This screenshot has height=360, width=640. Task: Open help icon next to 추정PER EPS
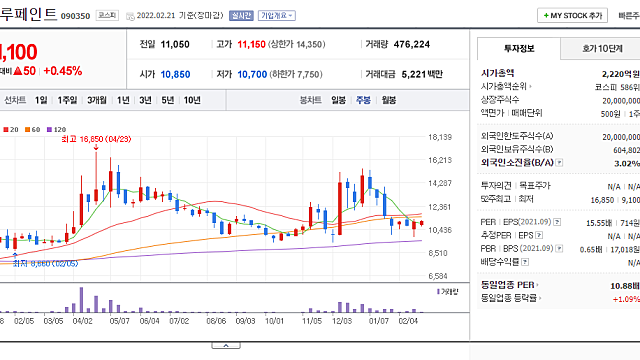pos(539,235)
